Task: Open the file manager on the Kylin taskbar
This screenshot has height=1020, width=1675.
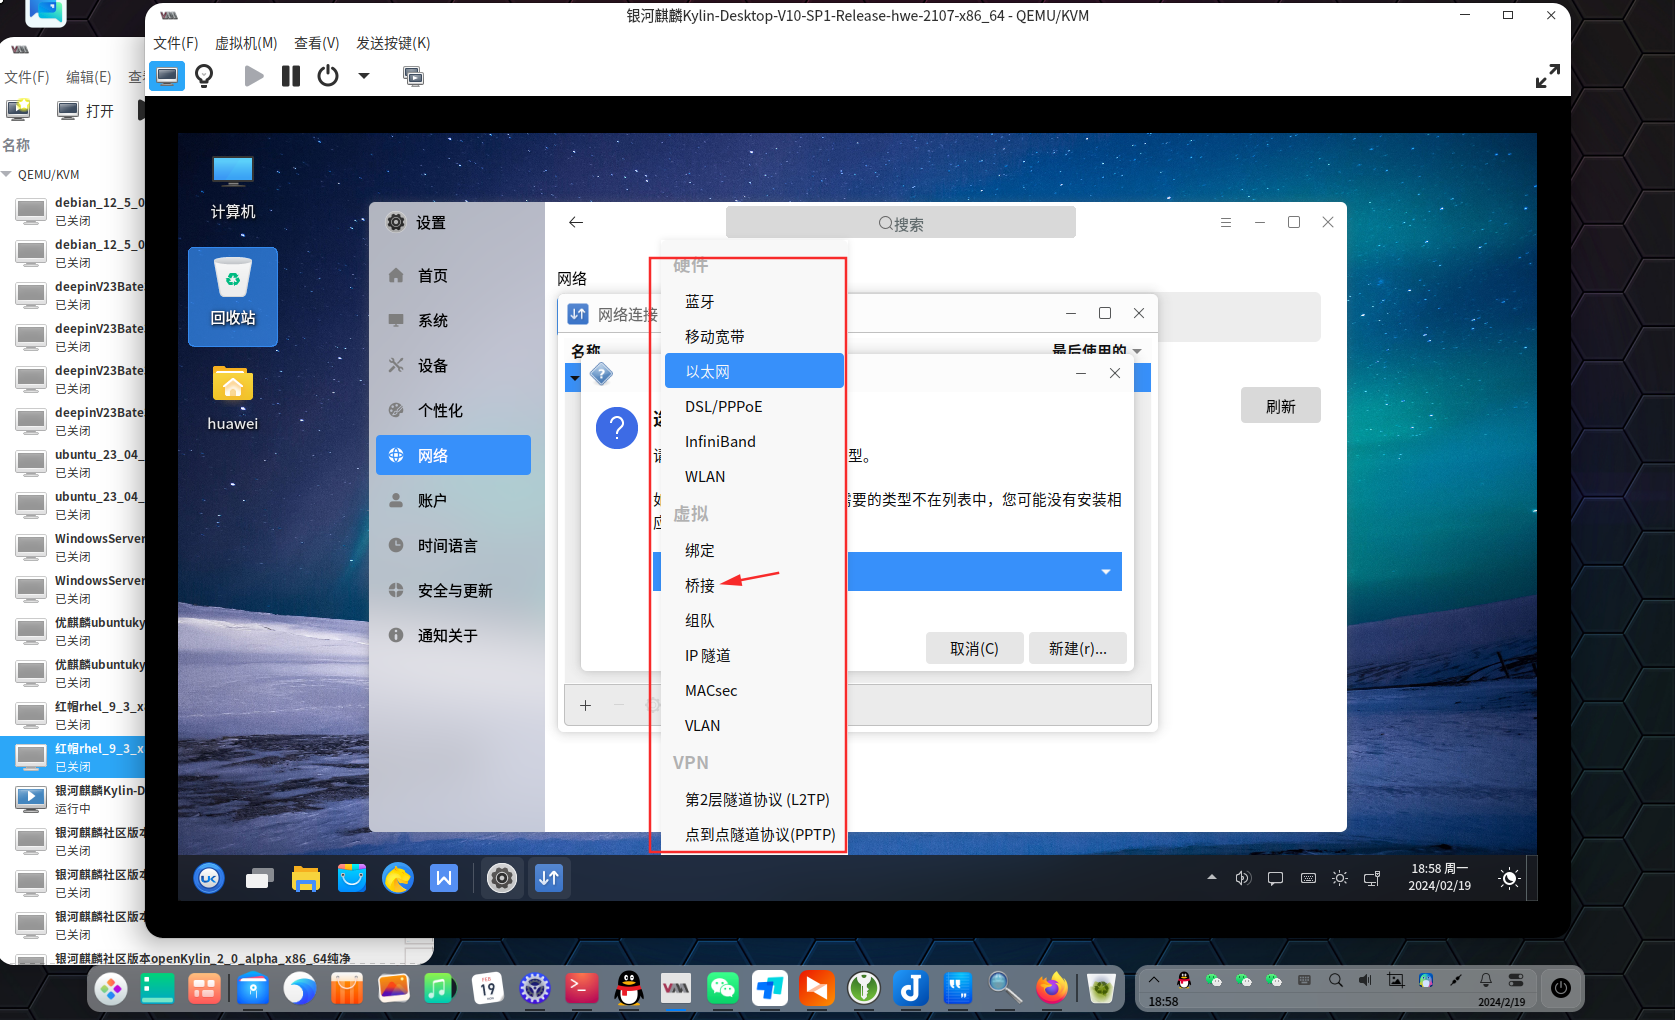Action: pos(305,878)
